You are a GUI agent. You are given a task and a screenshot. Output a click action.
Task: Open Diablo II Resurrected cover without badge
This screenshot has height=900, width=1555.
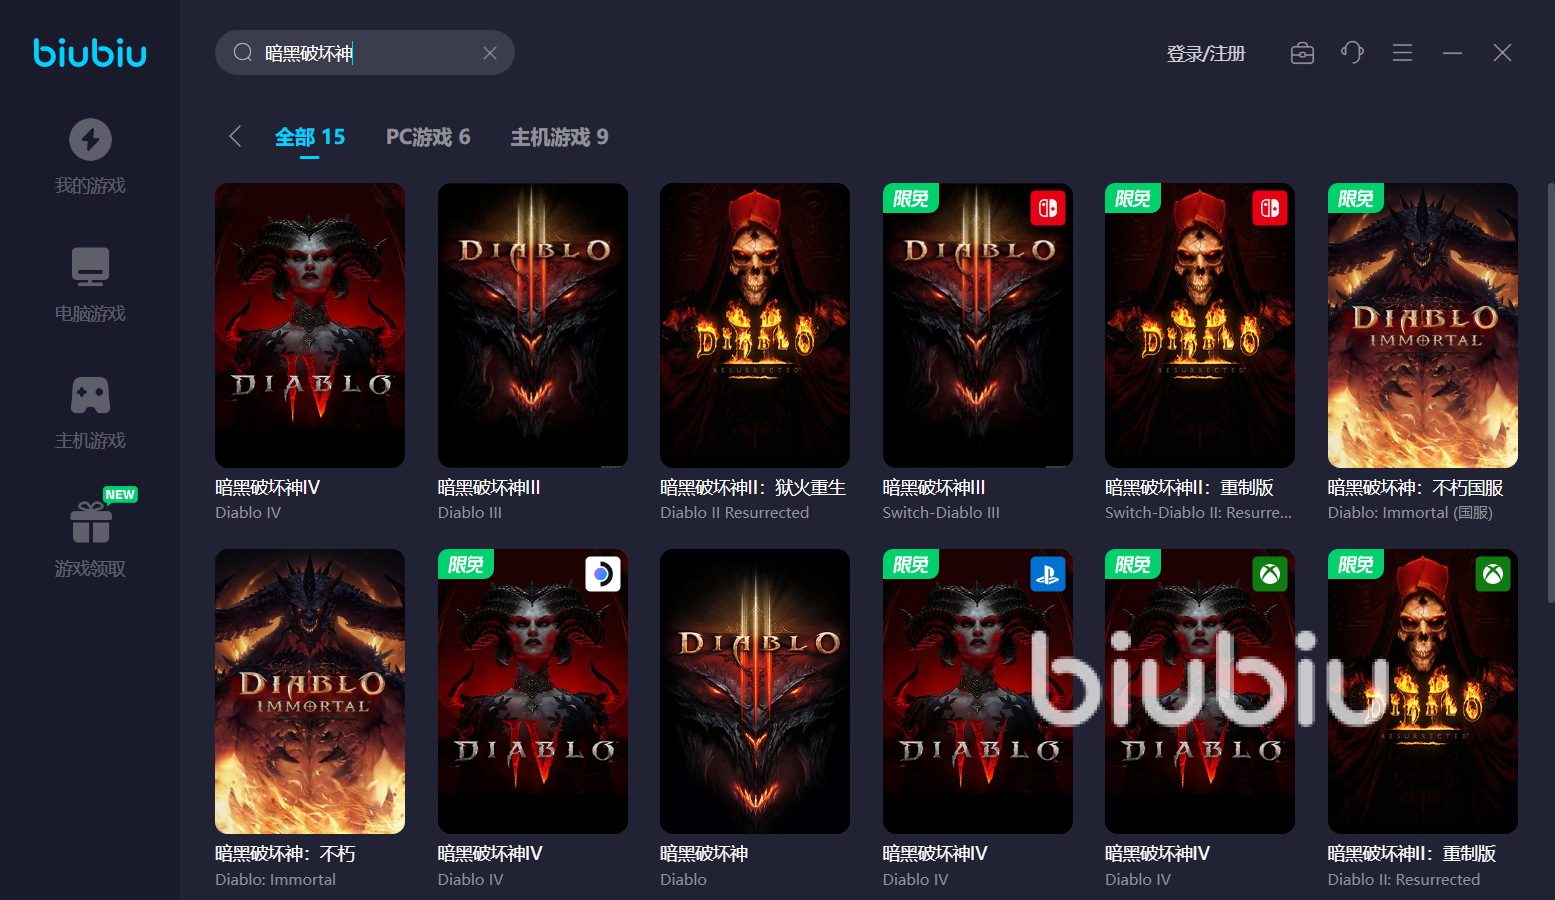point(755,325)
